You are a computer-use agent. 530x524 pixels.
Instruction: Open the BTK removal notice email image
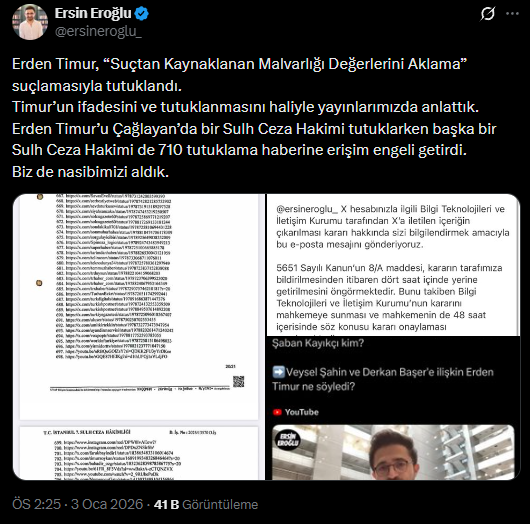coord(393,265)
